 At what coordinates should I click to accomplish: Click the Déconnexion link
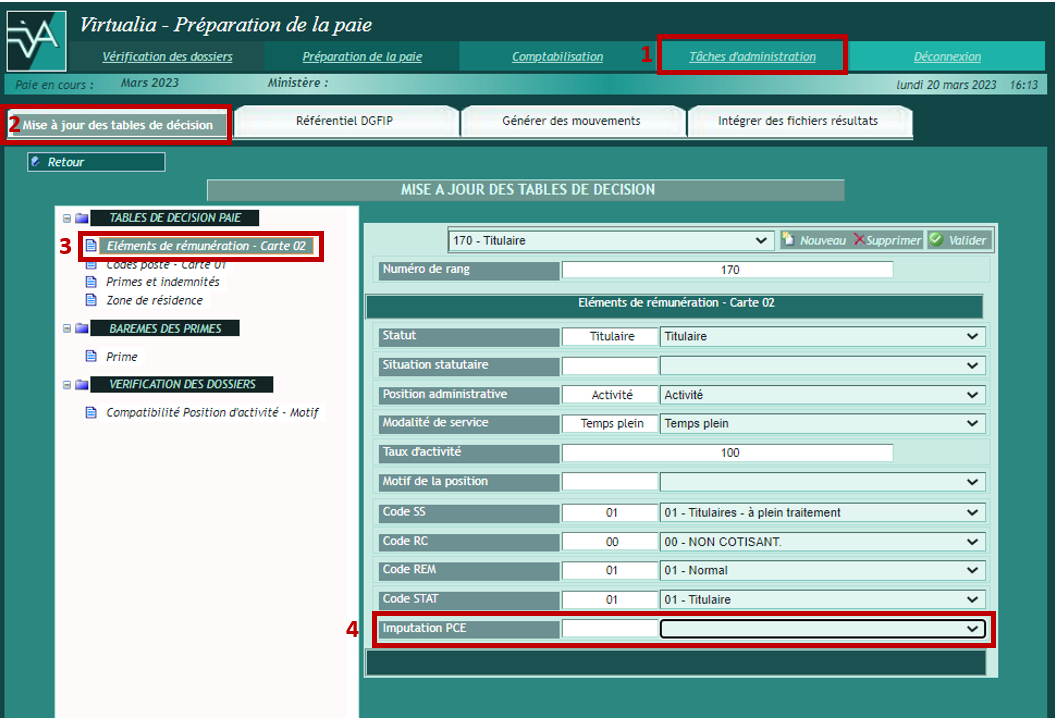click(x=946, y=57)
